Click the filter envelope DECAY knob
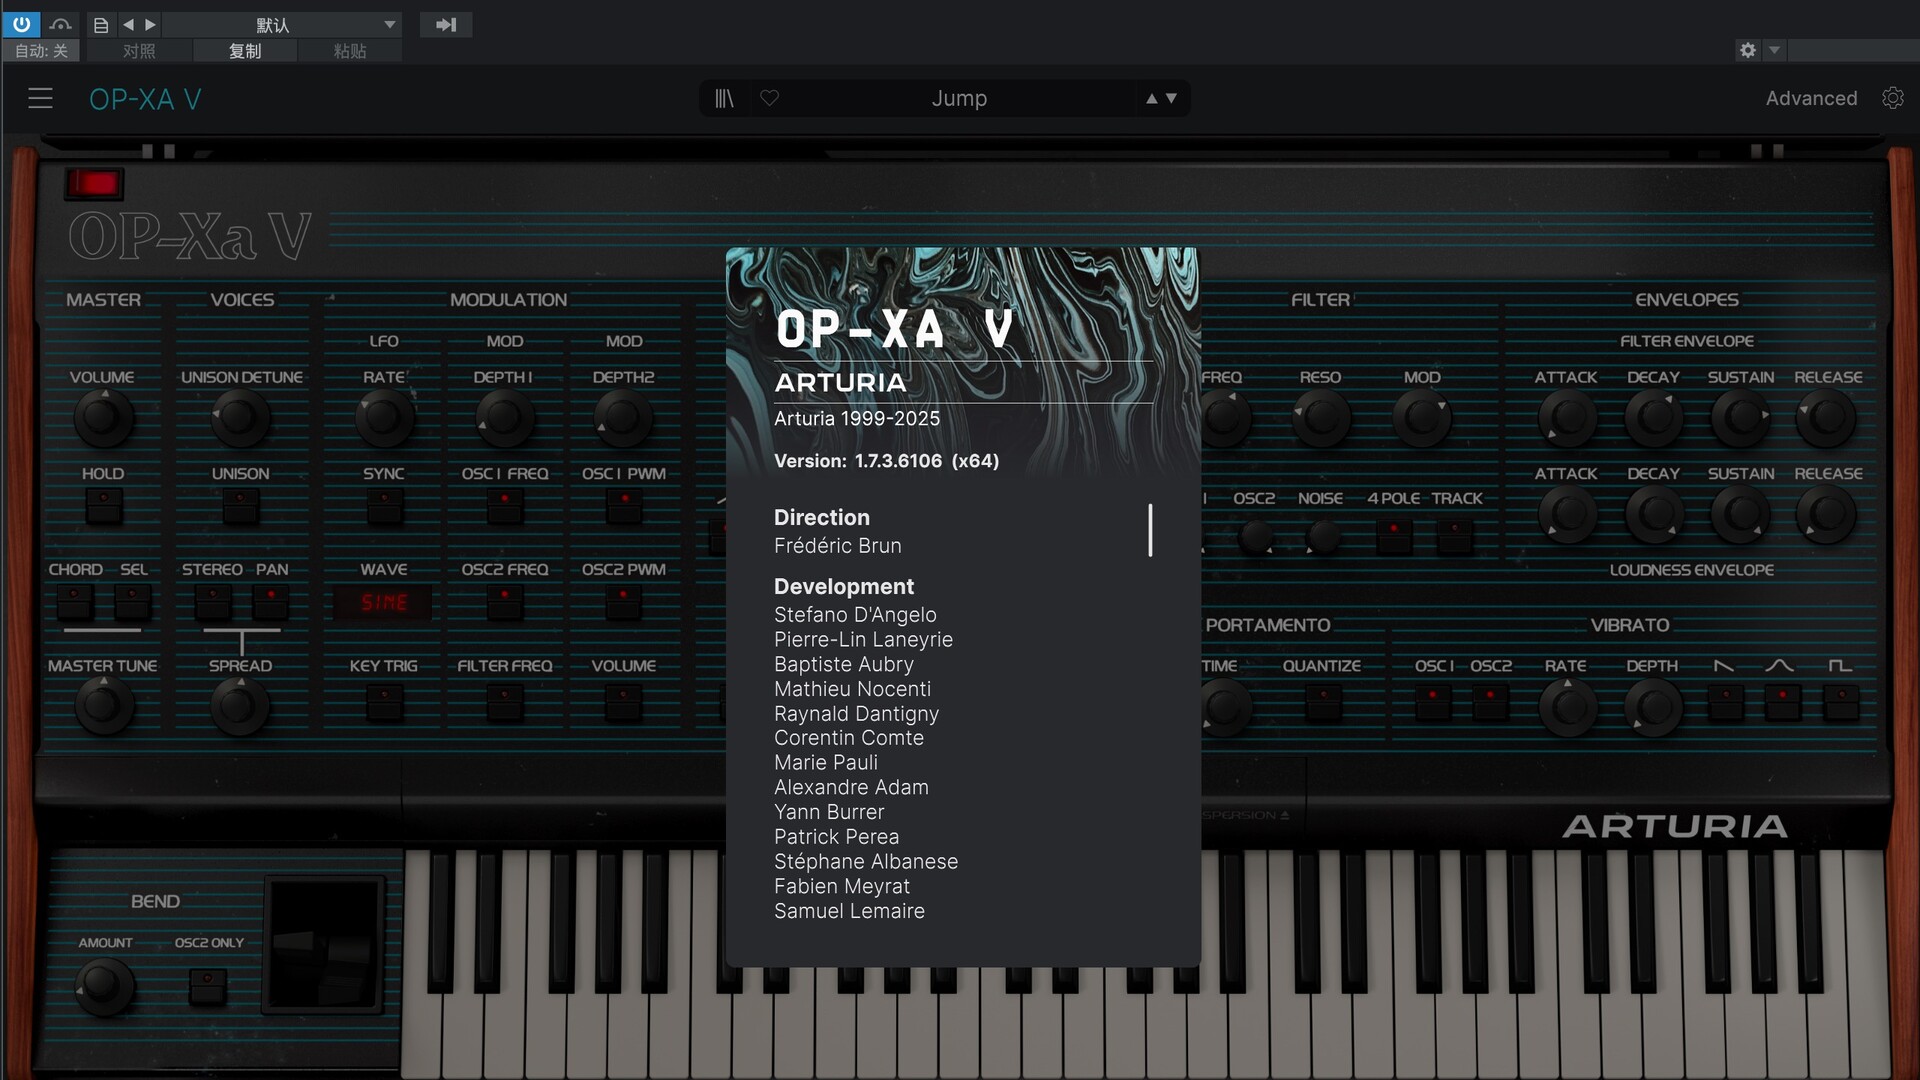Image resolution: width=1920 pixels, height=1080 pixels. coord(1654,418)
